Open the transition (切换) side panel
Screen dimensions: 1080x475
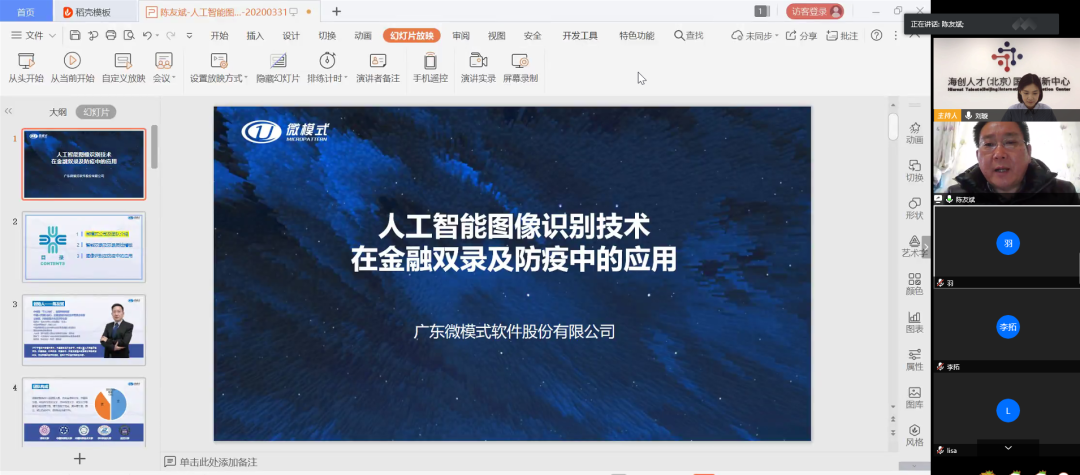(x=915, y=171)
